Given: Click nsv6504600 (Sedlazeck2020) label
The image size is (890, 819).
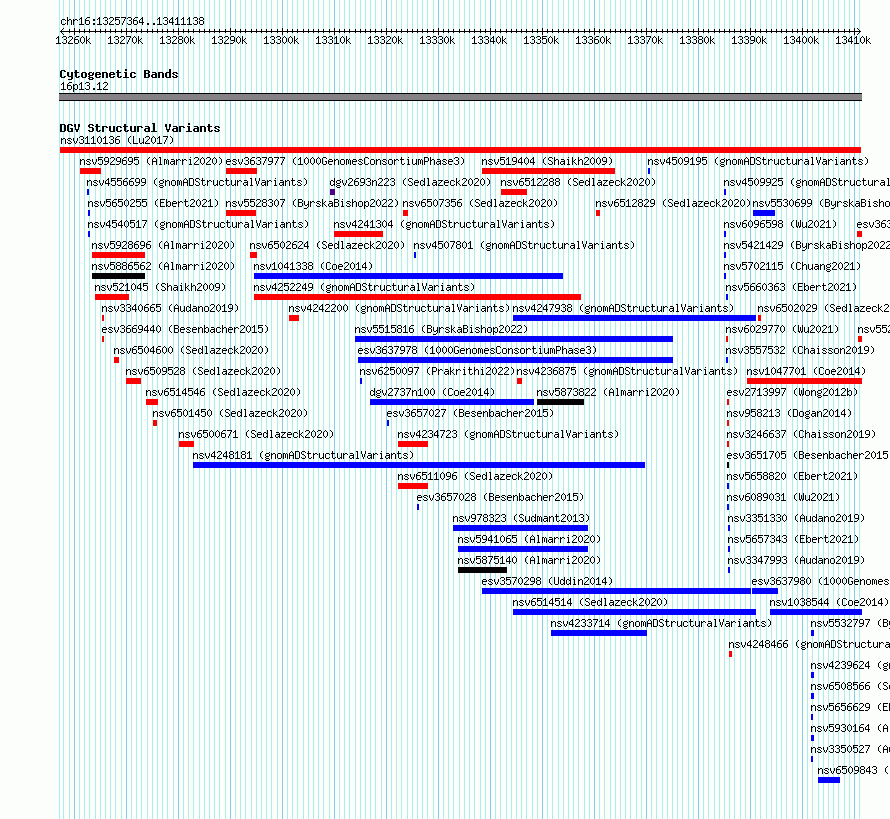Looking at the screenshot, I should click(x=191, y=350).
